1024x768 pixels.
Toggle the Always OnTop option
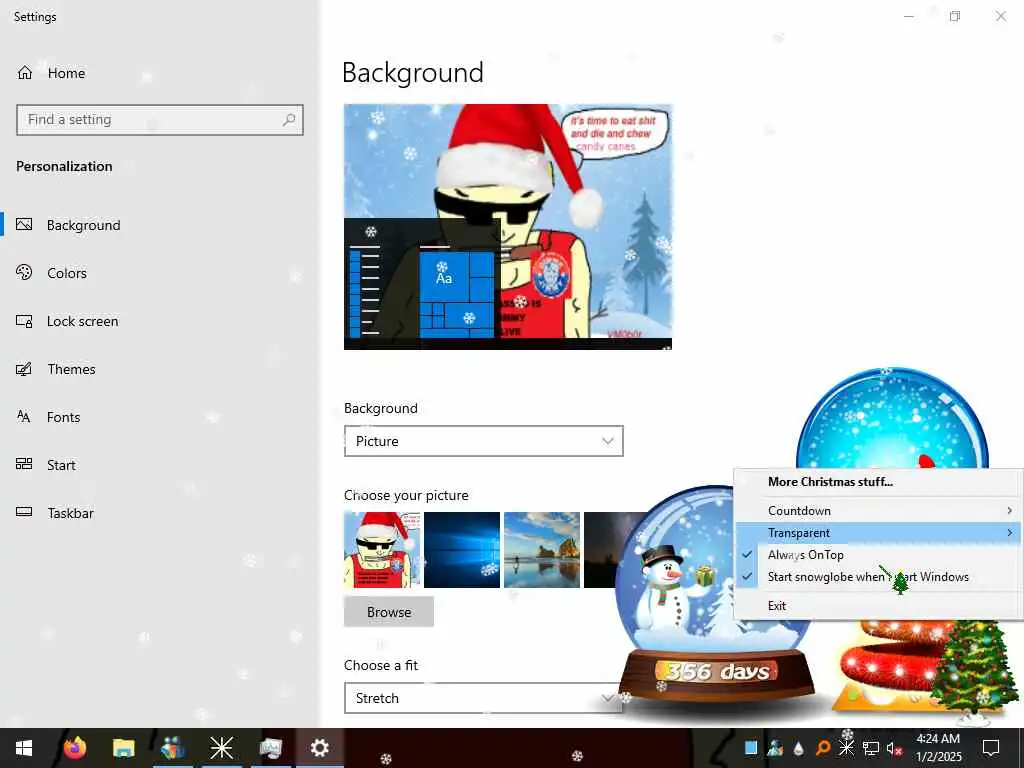[878, 555]
